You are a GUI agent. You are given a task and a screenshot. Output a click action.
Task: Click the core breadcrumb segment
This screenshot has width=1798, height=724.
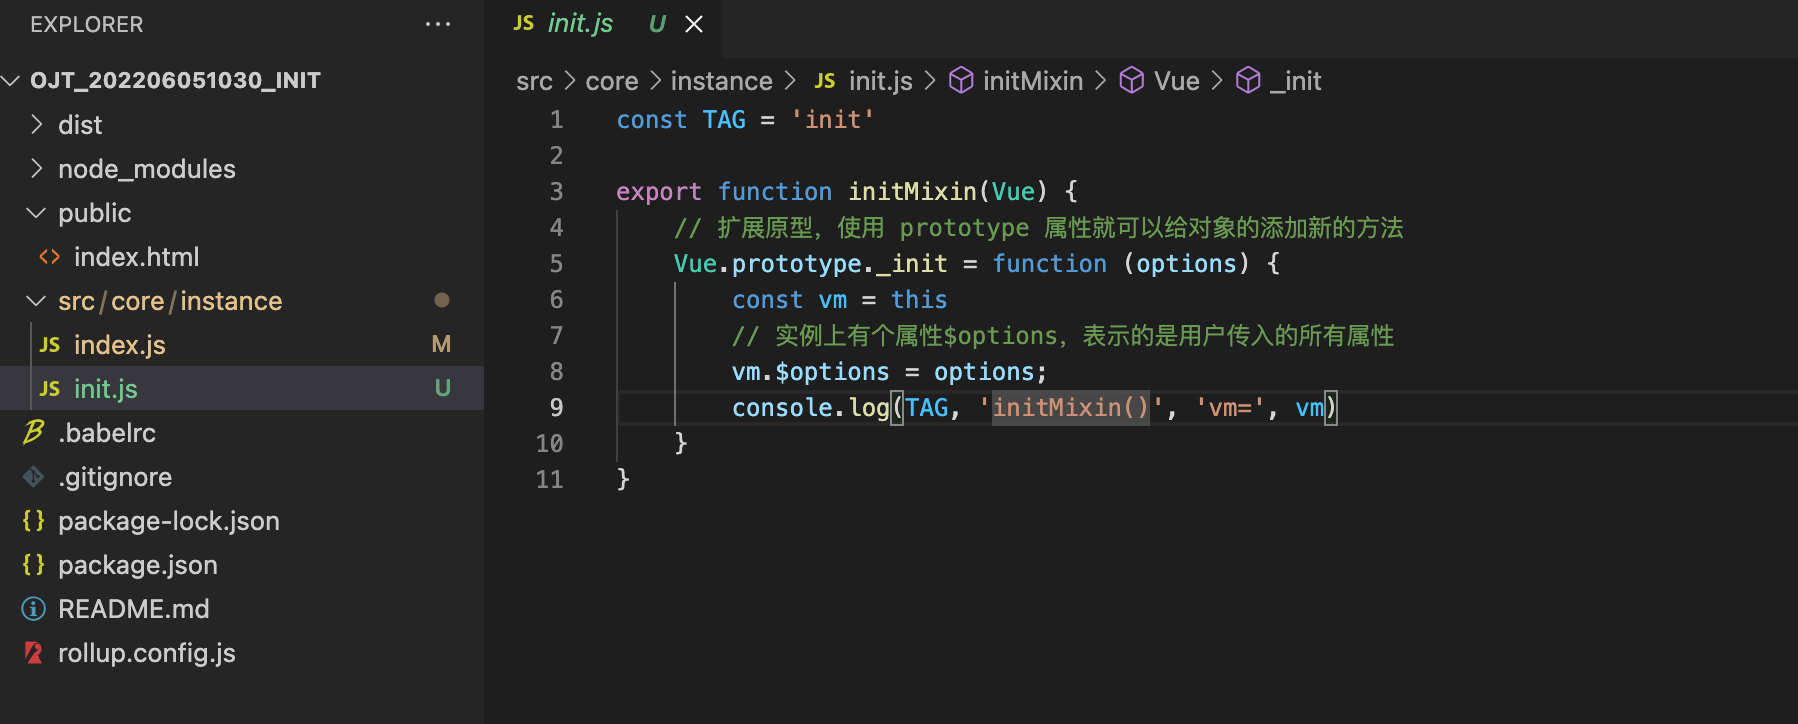612,81
